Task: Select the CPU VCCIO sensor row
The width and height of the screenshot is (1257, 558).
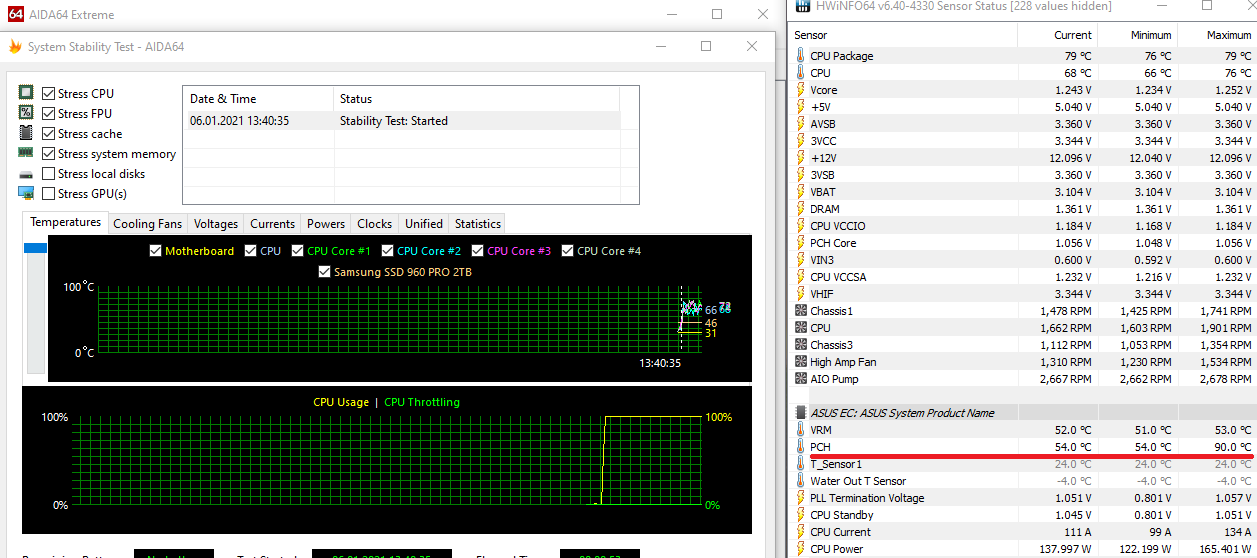Action: pos(1023,226)
